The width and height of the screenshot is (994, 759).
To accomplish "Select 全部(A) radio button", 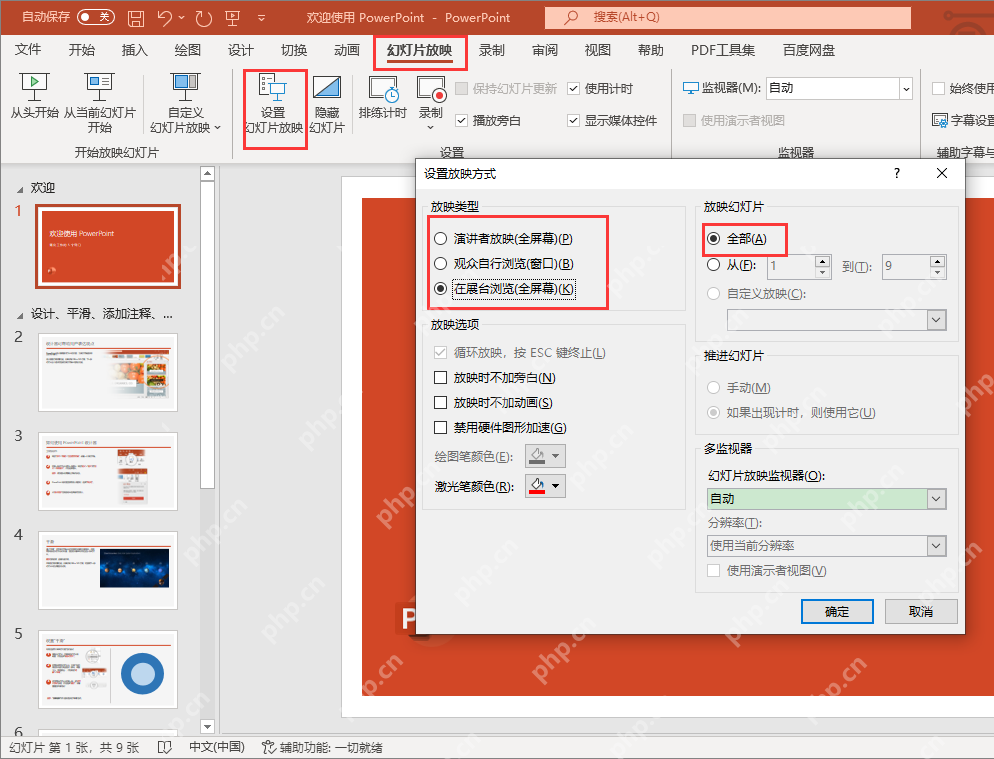I will pyautogui.click(x=713, y=239).
